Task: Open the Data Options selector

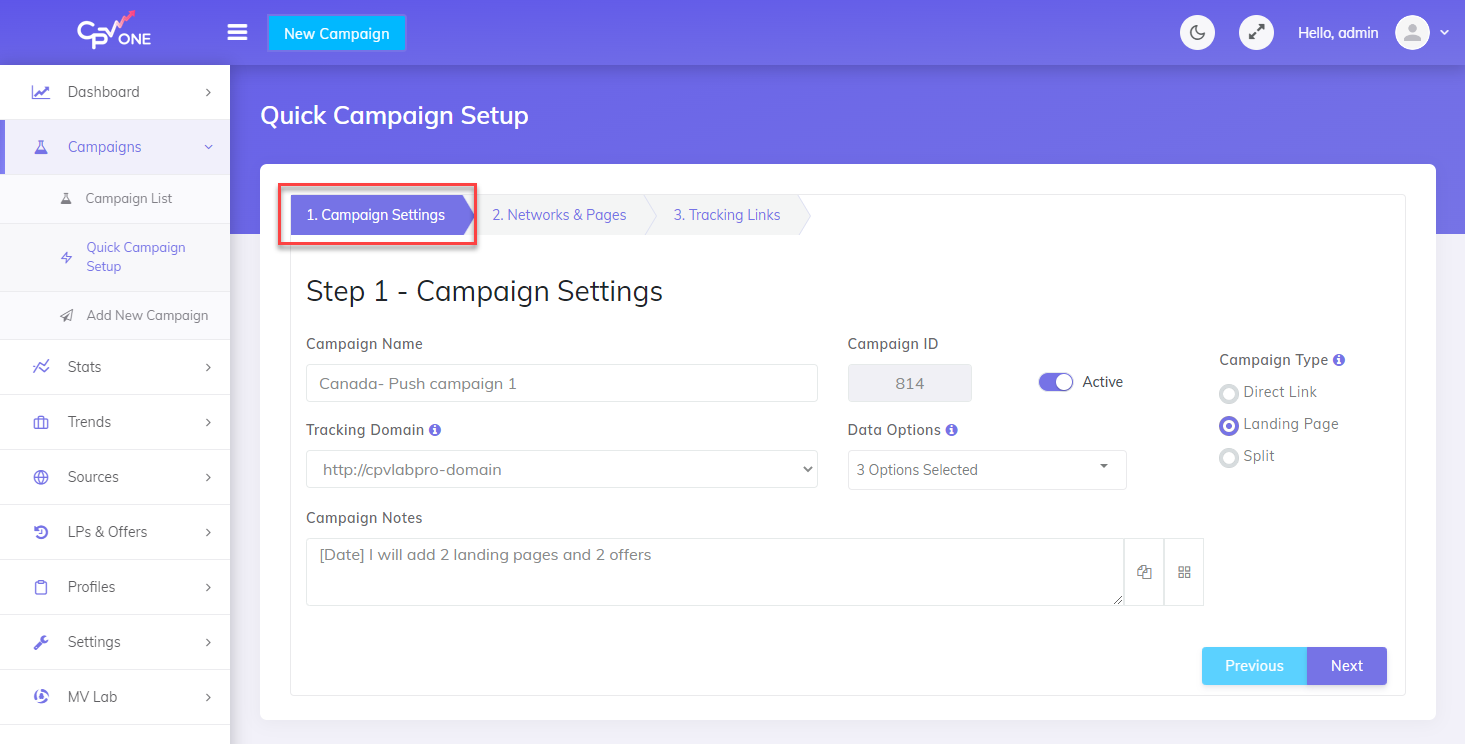Action: [986, 469]
